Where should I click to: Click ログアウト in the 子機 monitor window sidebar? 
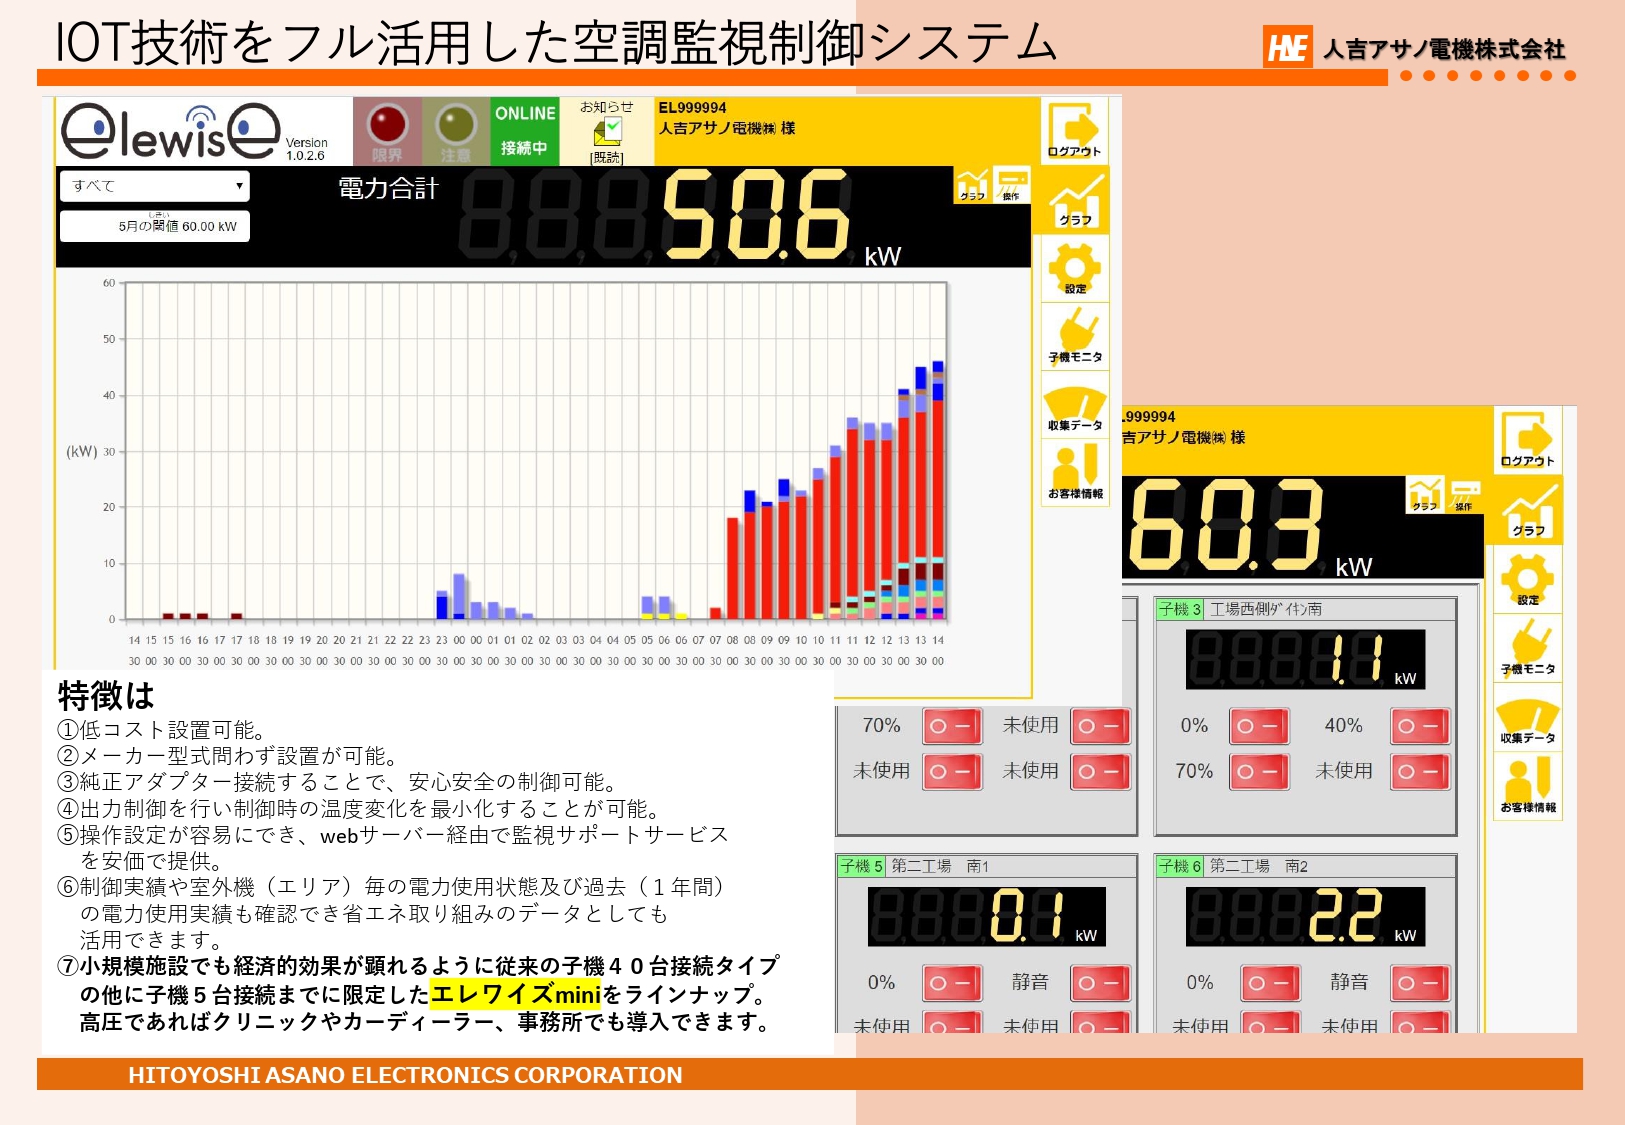pyautogui.click(x=1528, y=440)
